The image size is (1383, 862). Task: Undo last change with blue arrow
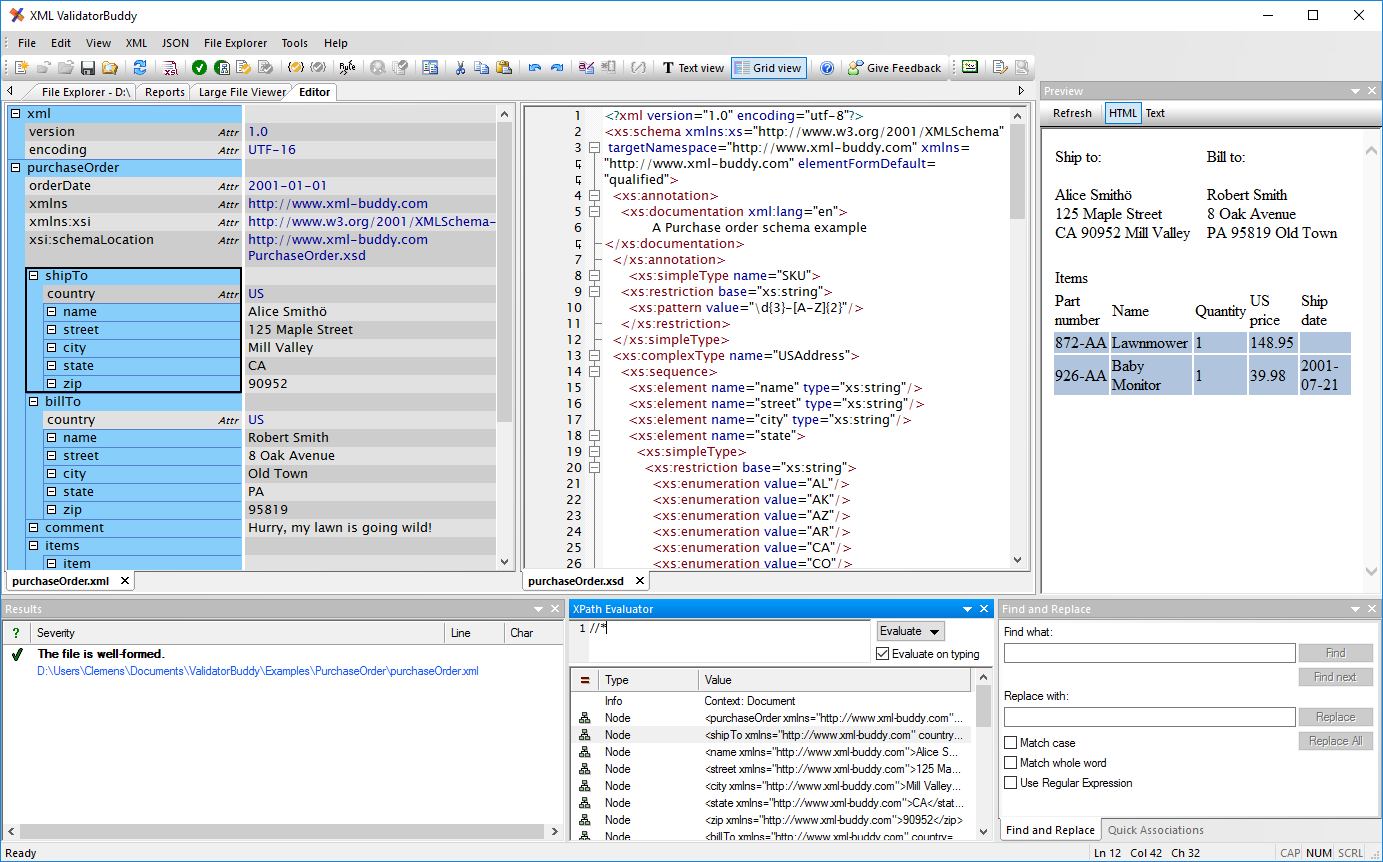tap(535, 68)
